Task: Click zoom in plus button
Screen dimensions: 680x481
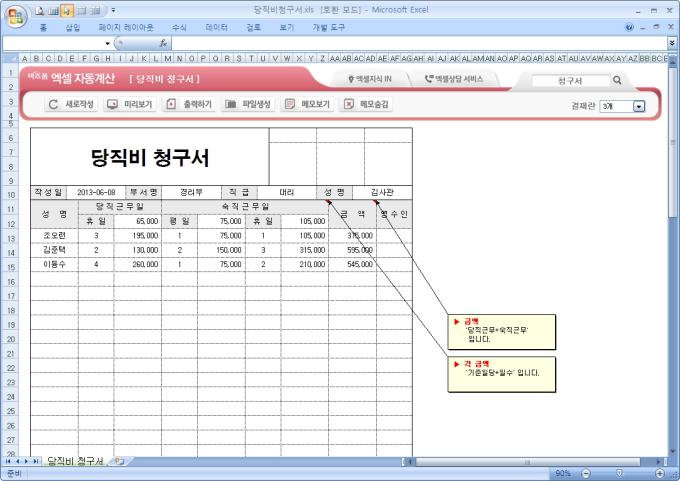Action: click(660, 473)
